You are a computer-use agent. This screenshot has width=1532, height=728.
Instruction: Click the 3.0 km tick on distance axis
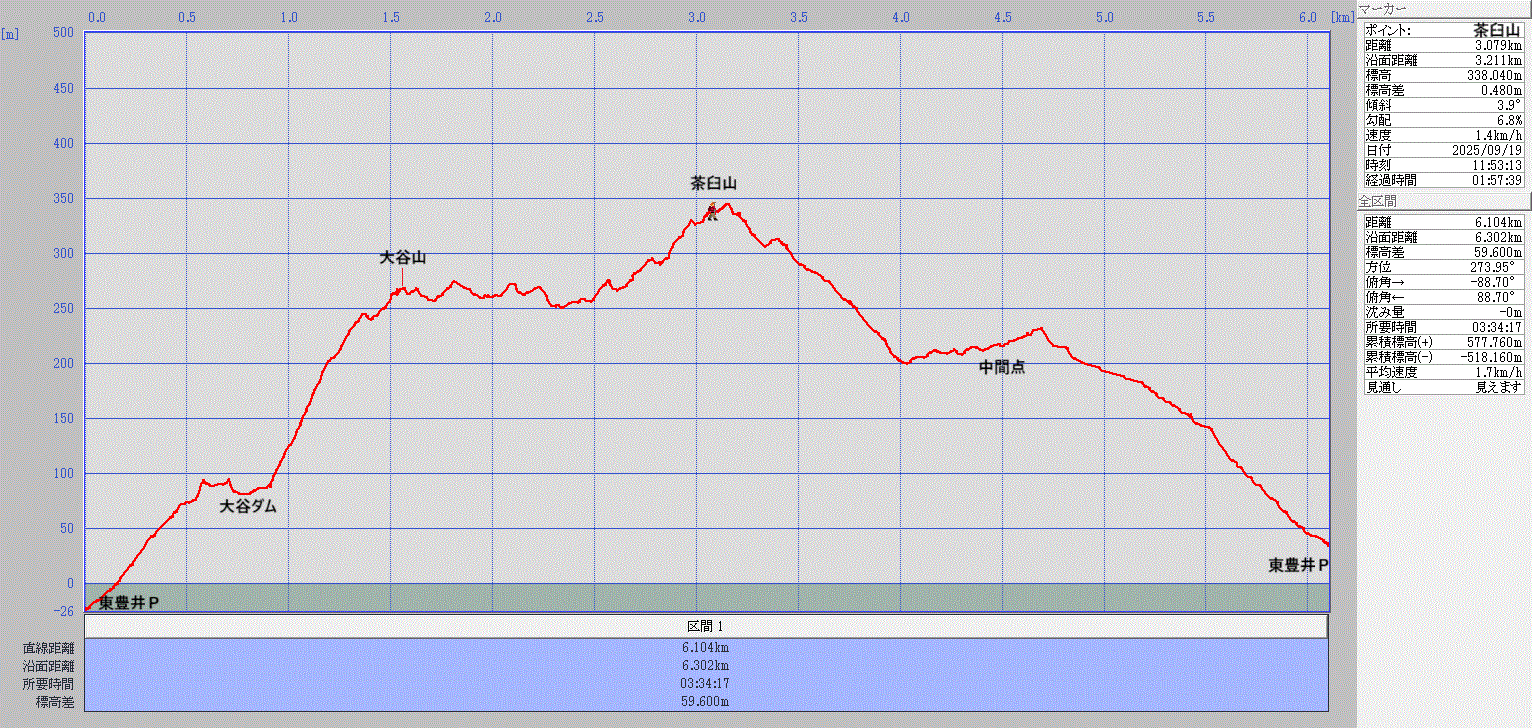697,17
